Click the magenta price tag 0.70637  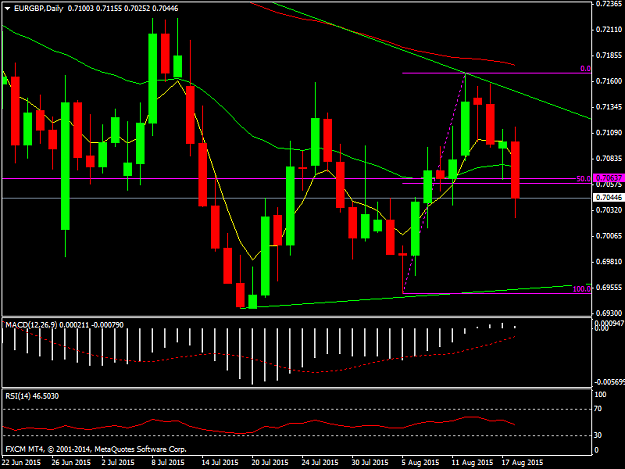[x=608, y=178]
